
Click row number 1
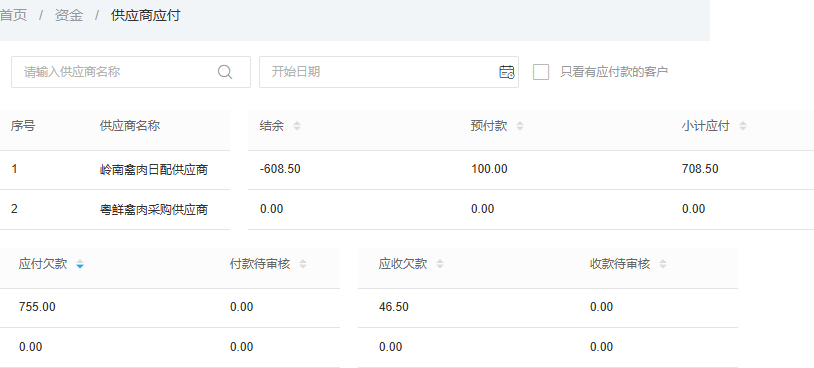point(14,169)
